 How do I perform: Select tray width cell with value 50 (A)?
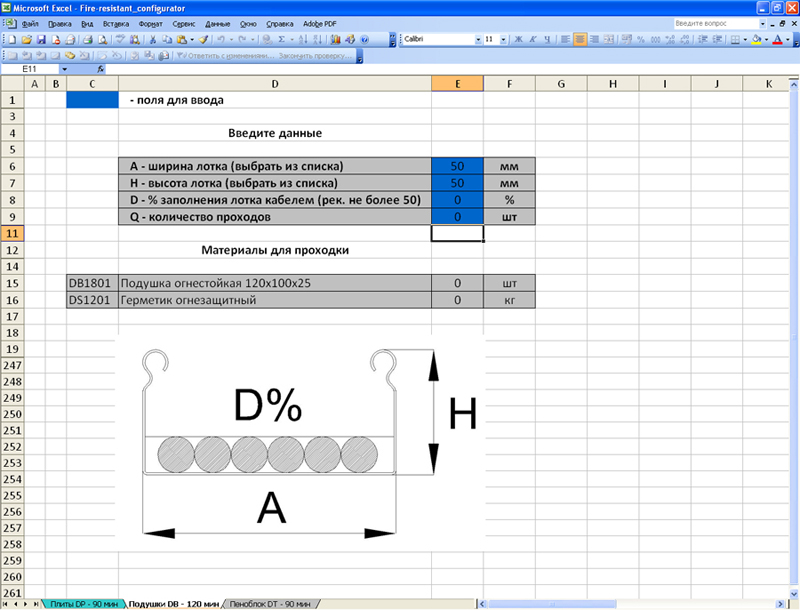[457, 166]
